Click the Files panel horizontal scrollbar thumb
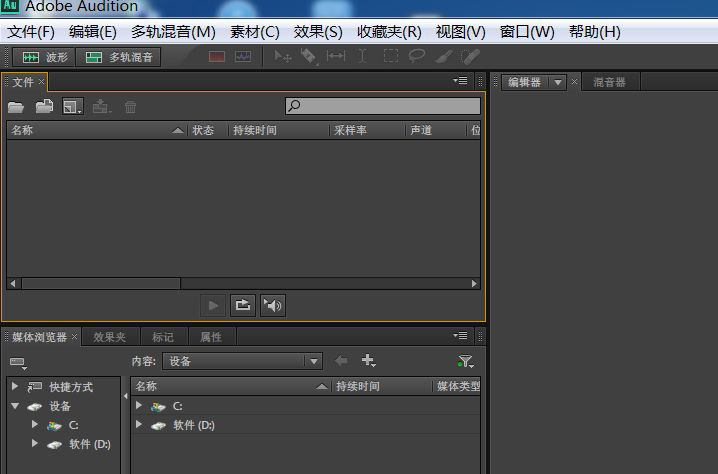The image size is (718, 474). 101,283
